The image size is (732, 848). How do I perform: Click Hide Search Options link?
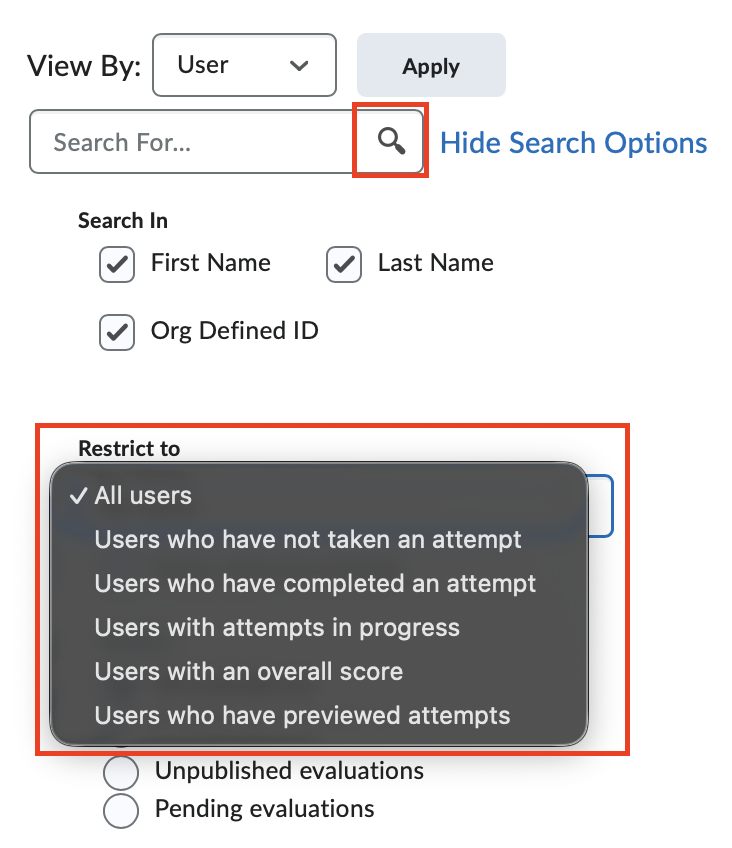tap(572, 142)
